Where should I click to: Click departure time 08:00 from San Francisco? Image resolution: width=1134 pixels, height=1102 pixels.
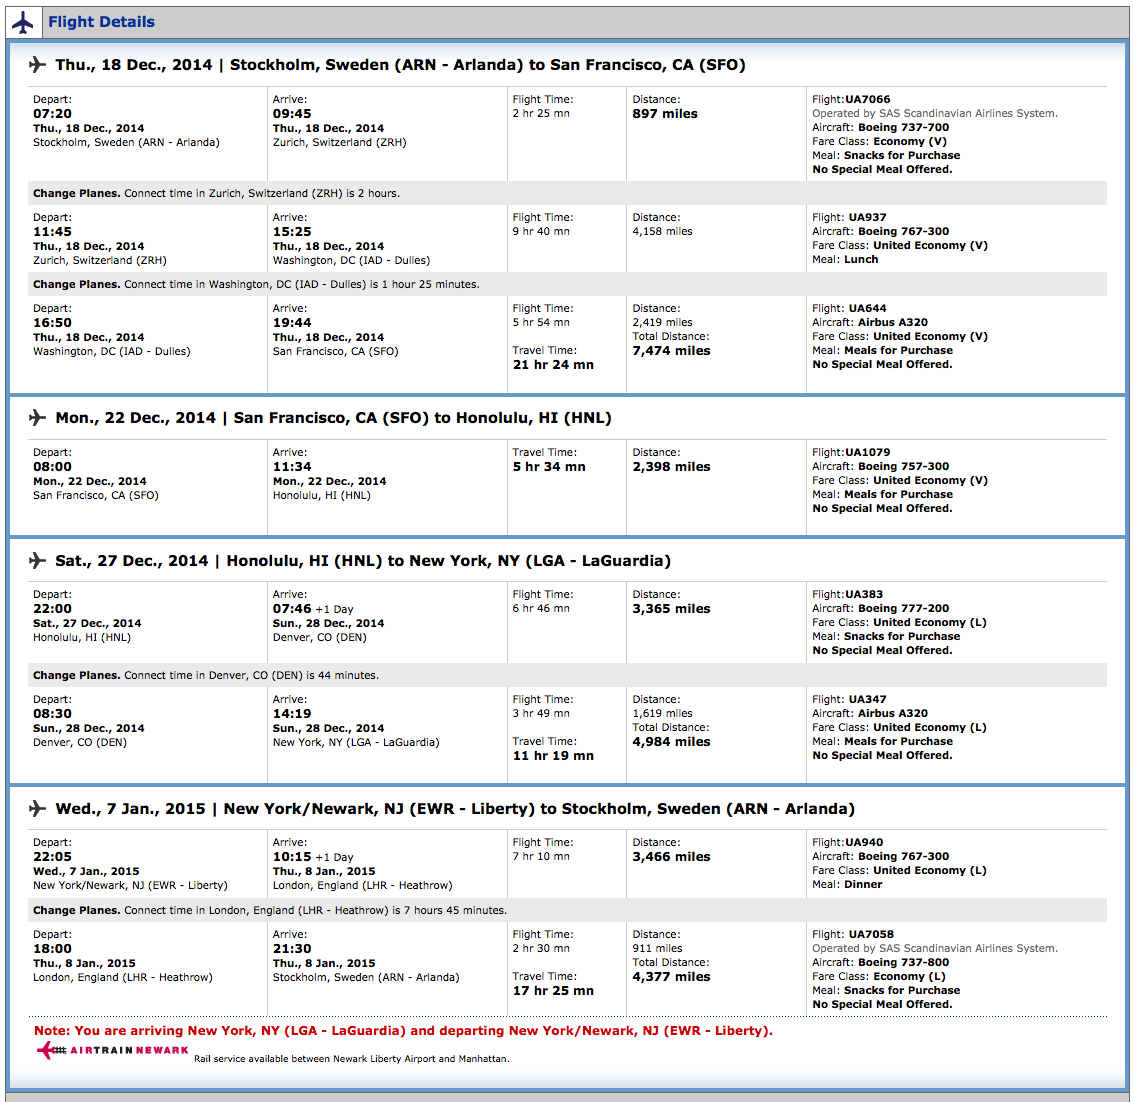click(52, 466)
